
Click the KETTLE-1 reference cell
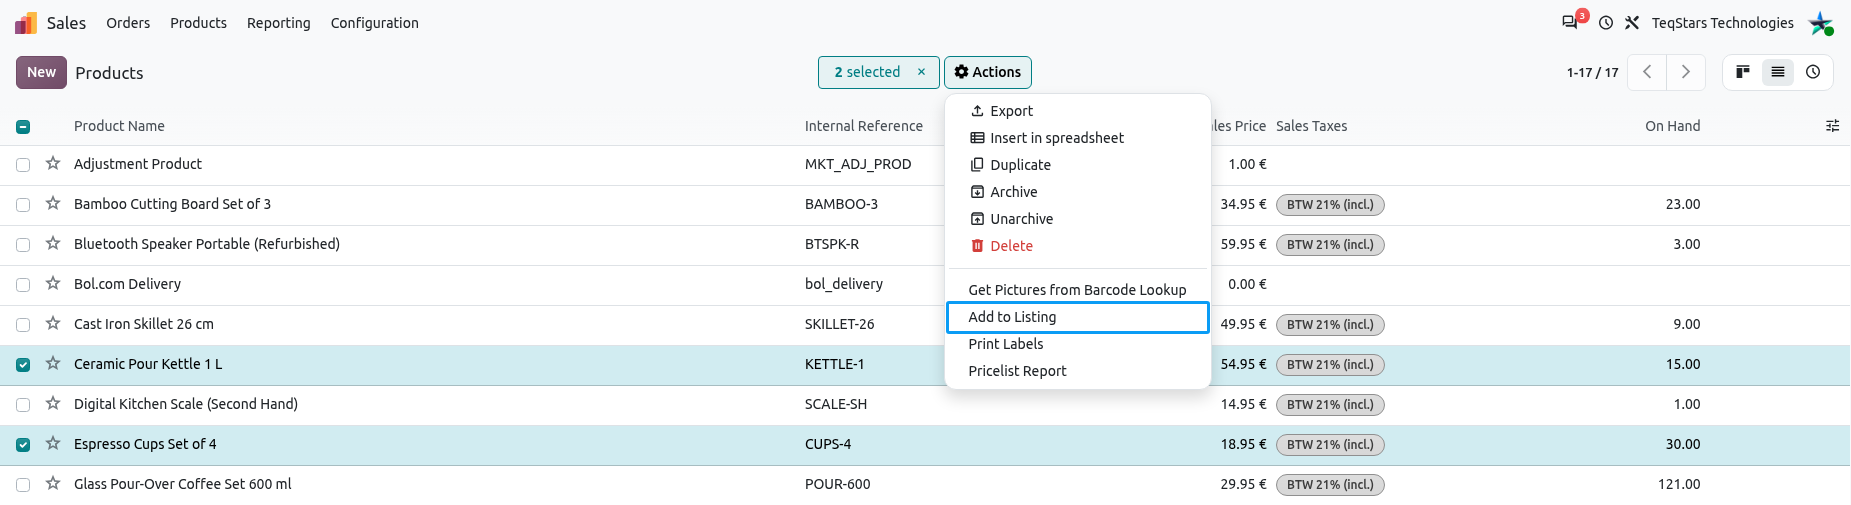[834, 364]
